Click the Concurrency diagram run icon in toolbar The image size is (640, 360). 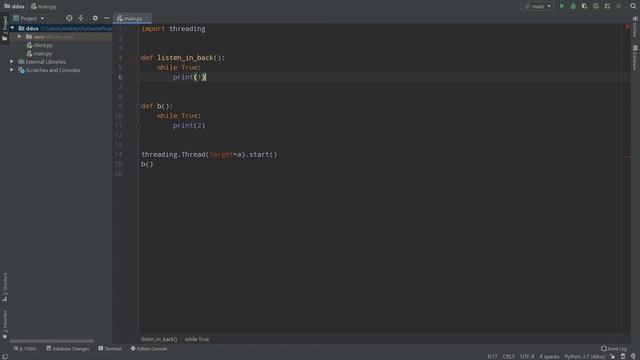pos(607,6)
